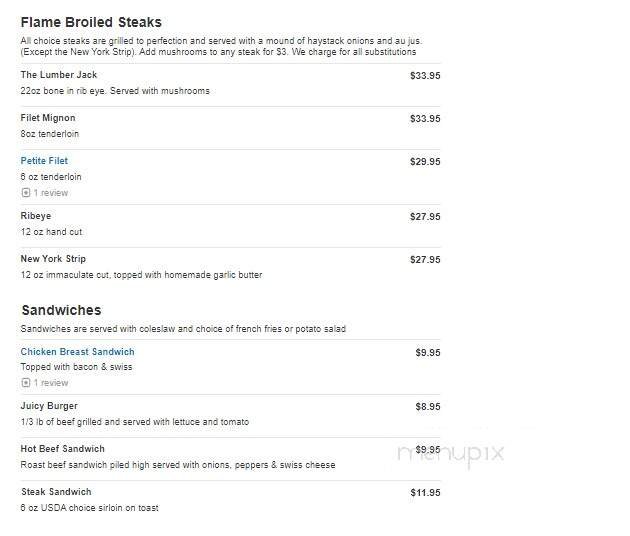Image resolution: width=630 pixels, height=536 pixels.
Task: Click the New York Strip item title
Action: [x=53, y=259]
